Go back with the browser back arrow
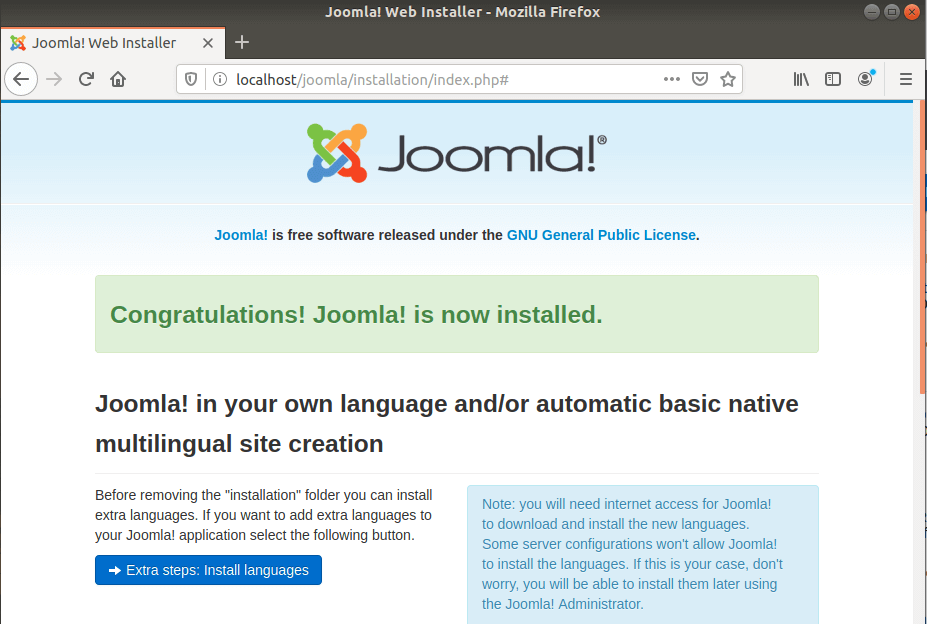 (21, 79)
